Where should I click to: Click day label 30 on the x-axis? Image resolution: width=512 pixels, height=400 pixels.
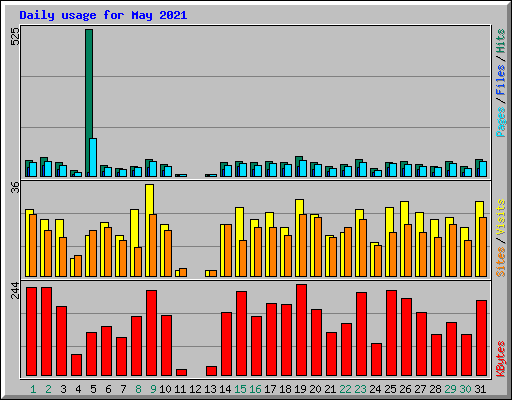click(465, 389)
